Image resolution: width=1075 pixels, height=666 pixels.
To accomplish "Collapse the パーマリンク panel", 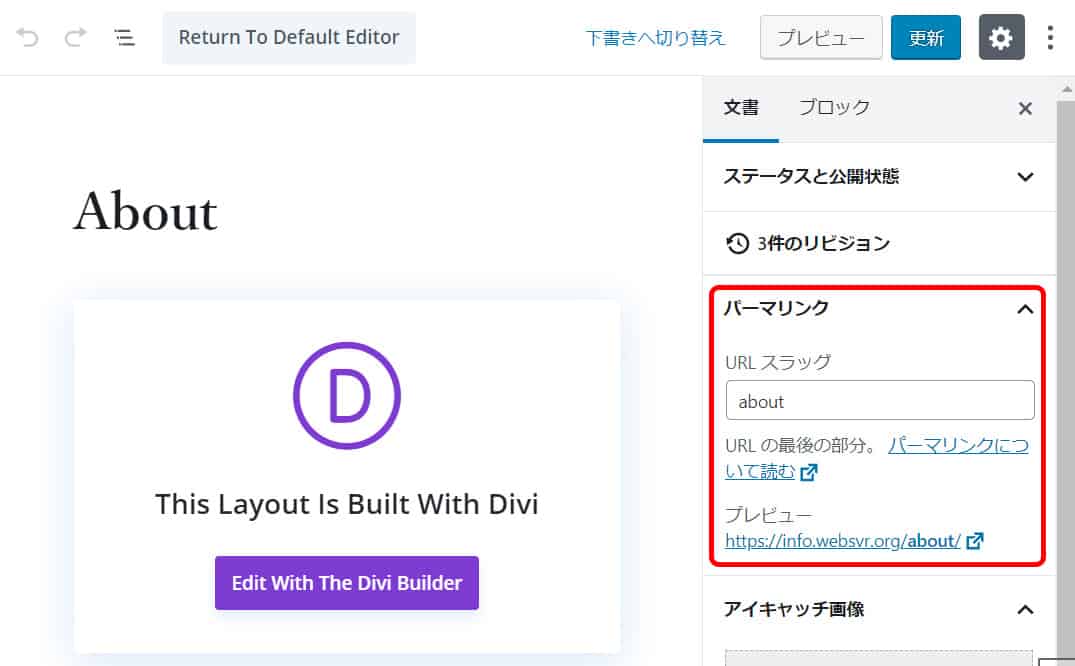I will tap(1024, 309).
